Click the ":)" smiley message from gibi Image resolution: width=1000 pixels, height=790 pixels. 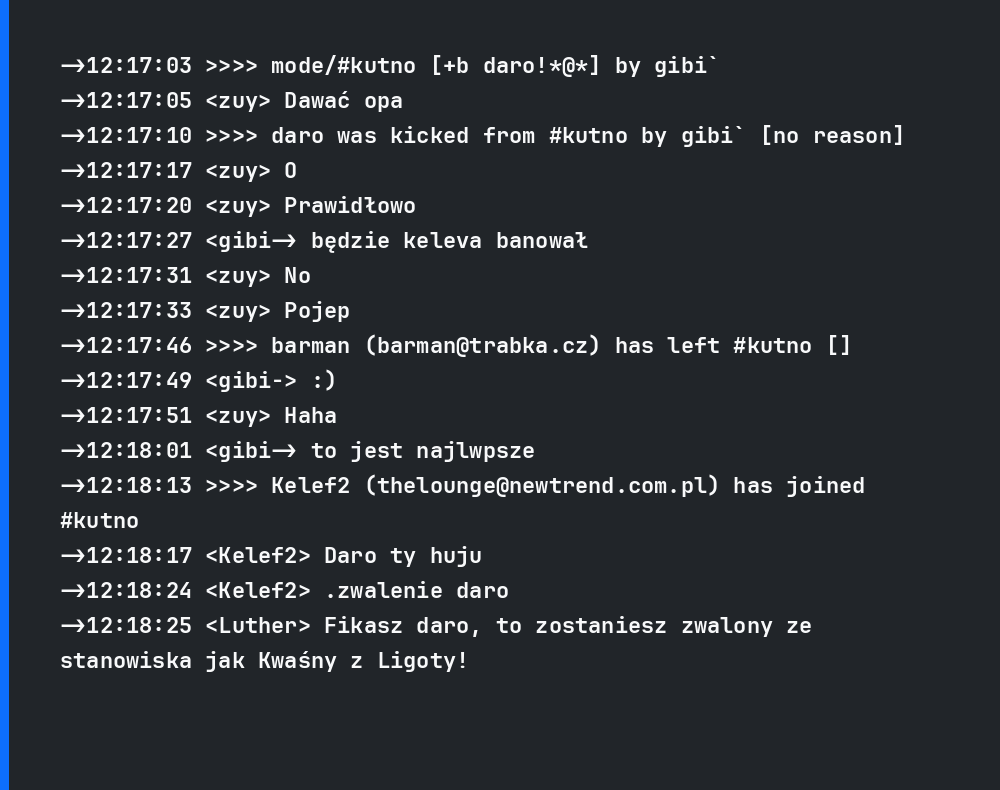point(323,381)
